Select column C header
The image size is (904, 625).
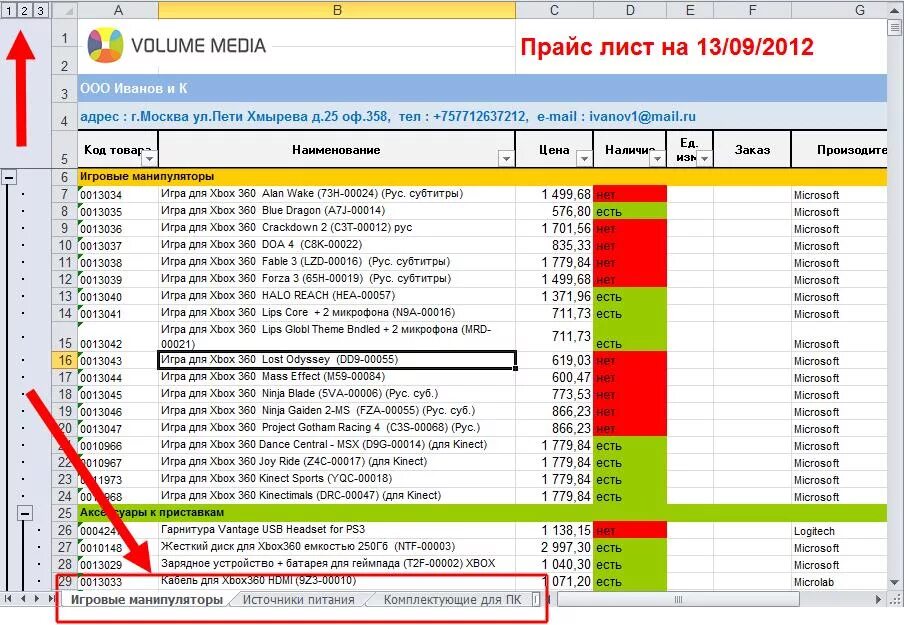coord(554,10)
